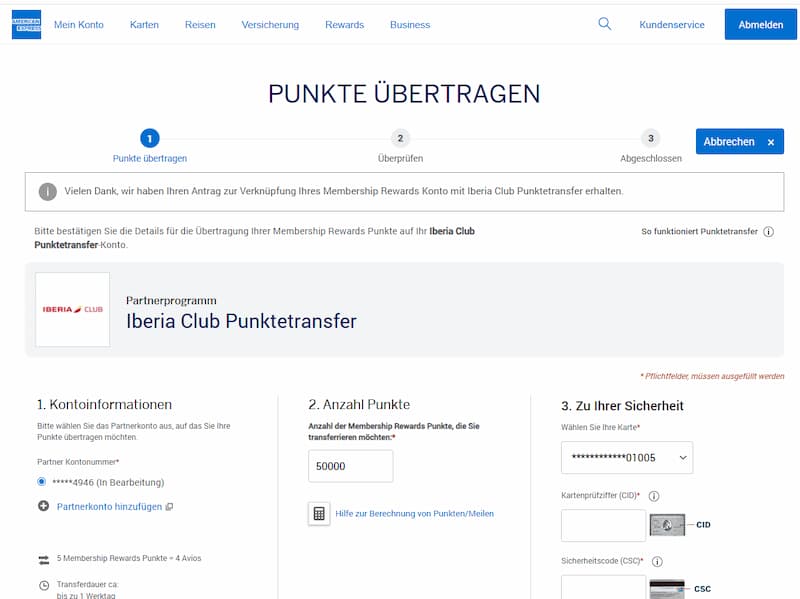Open the Kundenservice link
This screenshot has width=800, height=599.
point(671,24)
